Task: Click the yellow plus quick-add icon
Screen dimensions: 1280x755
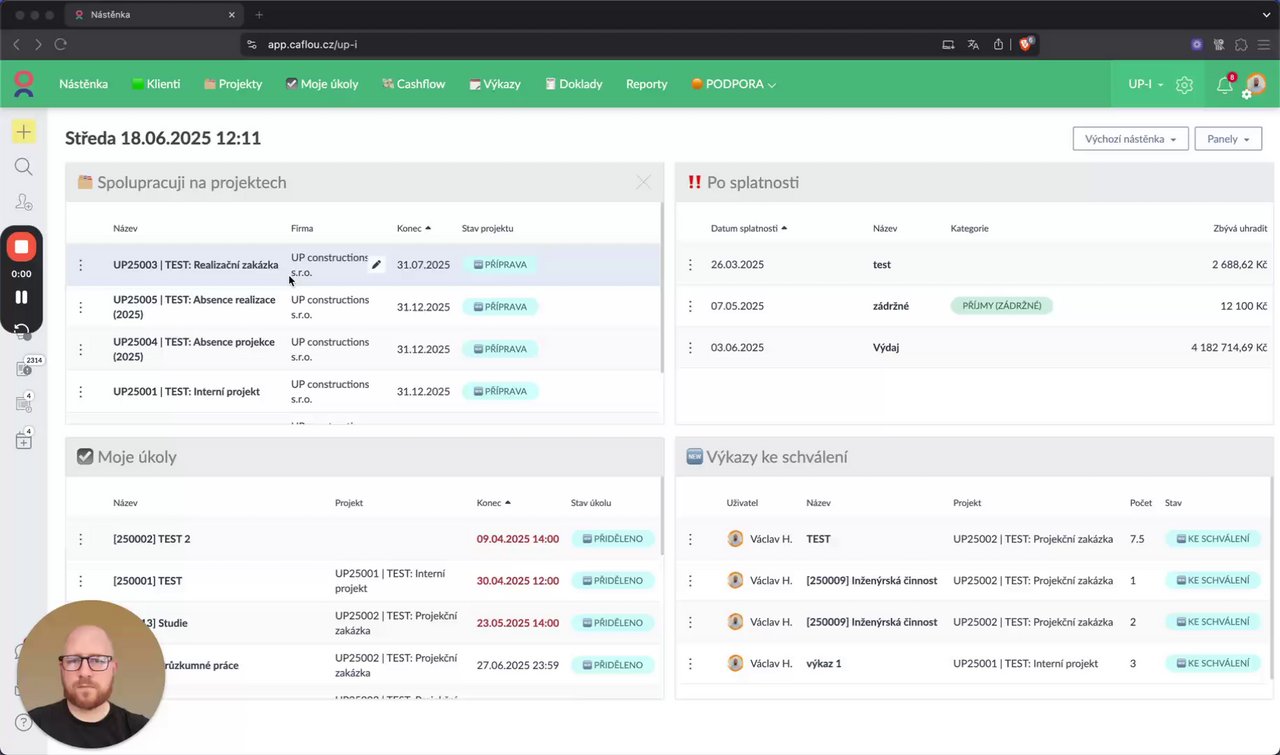Action: tap(23, 132)
